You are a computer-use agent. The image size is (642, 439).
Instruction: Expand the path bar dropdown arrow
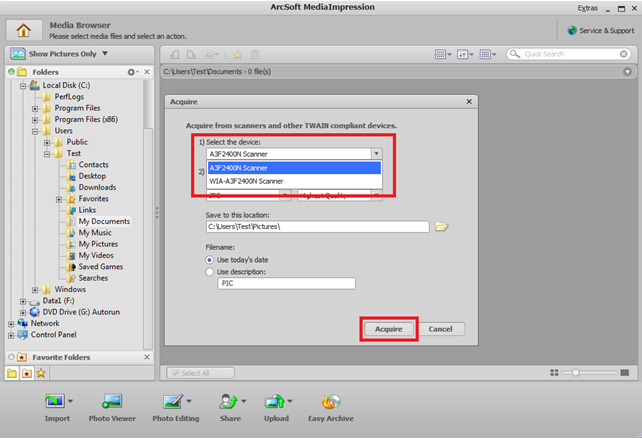click(x=627, y=72)
